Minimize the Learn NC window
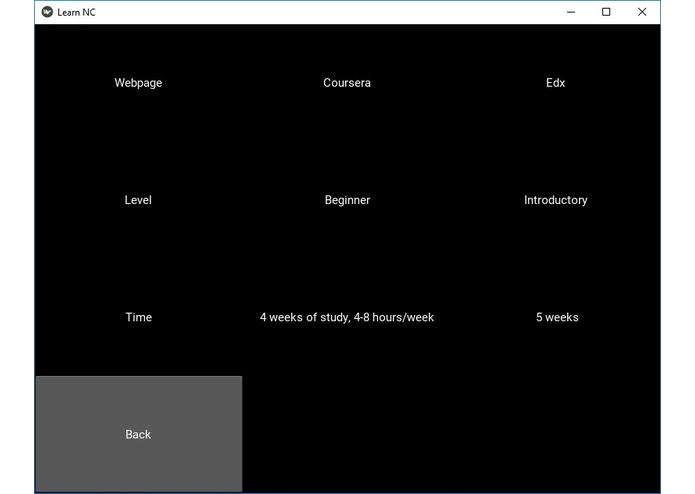The width and height of the screenshot is (695, 494). 571,12
